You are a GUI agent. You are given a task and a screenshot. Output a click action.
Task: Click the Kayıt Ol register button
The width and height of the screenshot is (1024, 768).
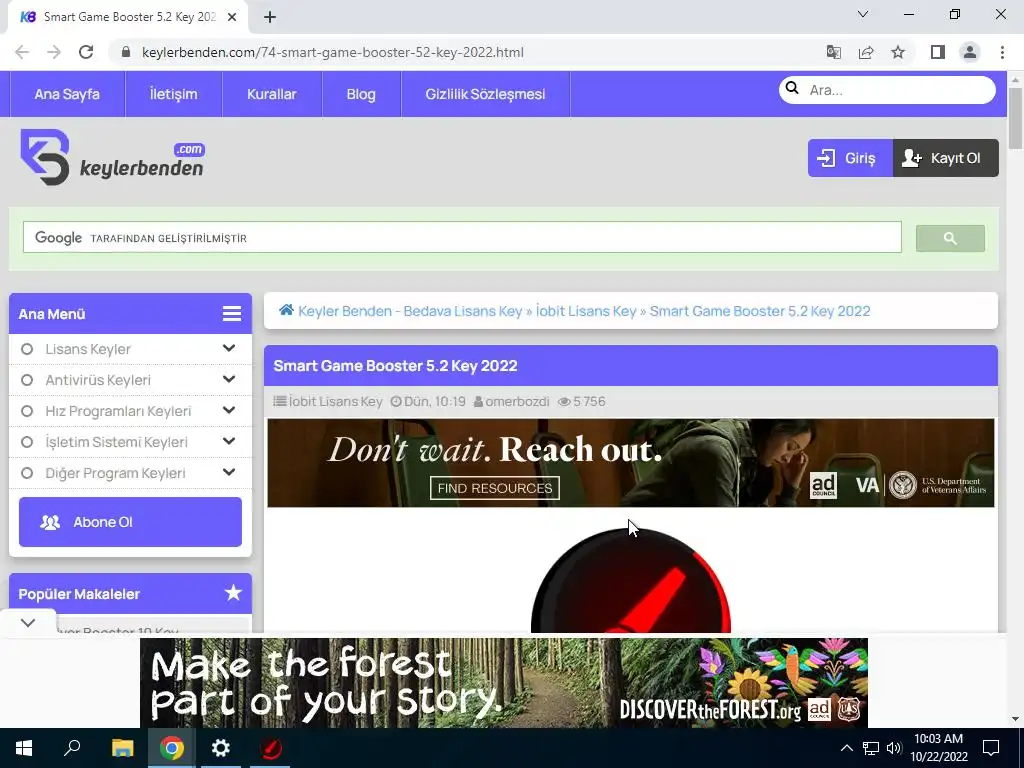coord(946,158)
